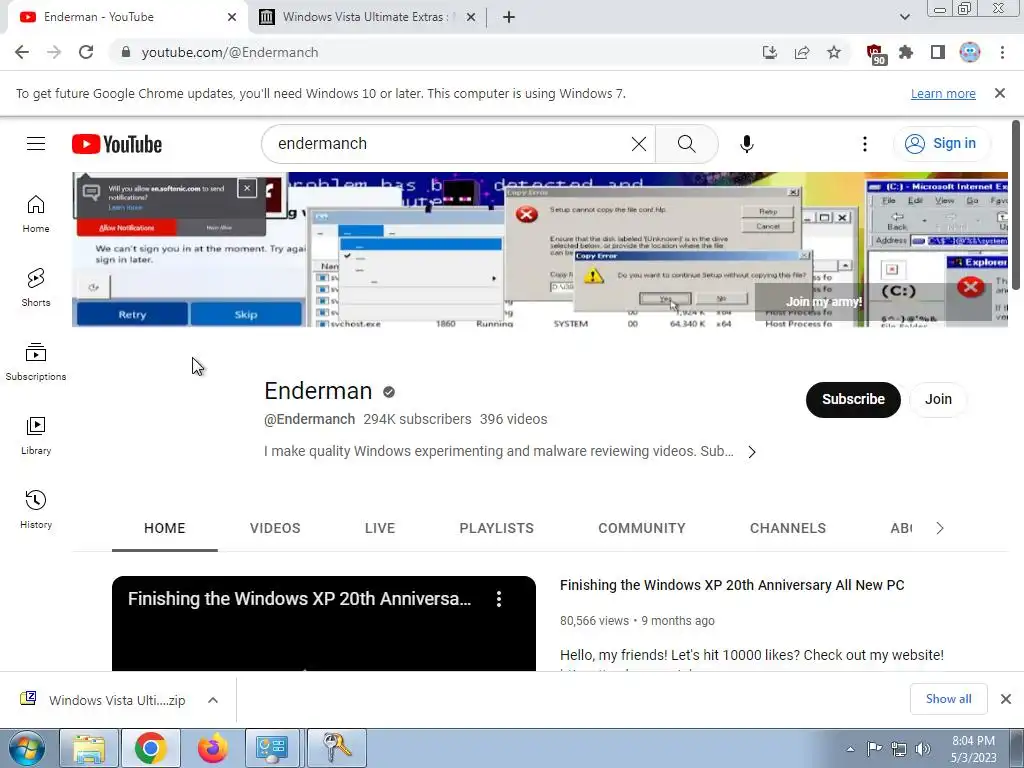Open Shorts from the sidebar
Viewport: 1024px width, 768px height.
[36, 287]
